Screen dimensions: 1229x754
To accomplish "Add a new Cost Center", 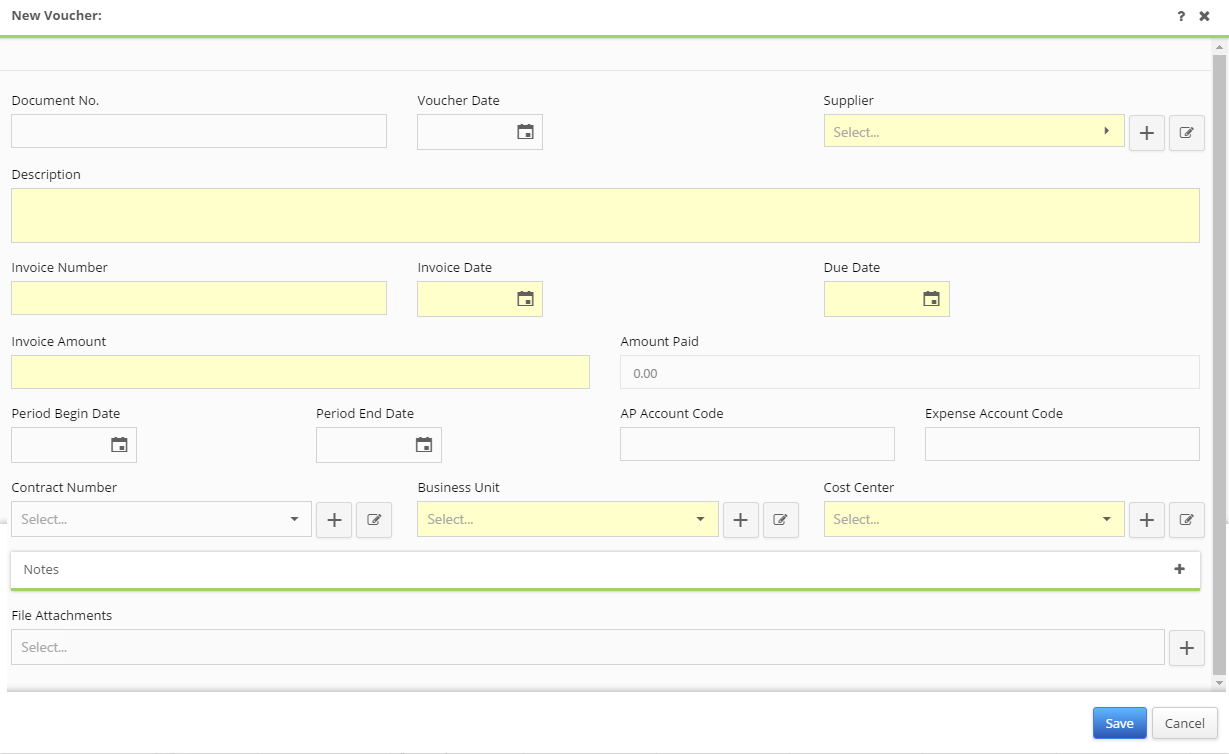I will coord(1147,520).
